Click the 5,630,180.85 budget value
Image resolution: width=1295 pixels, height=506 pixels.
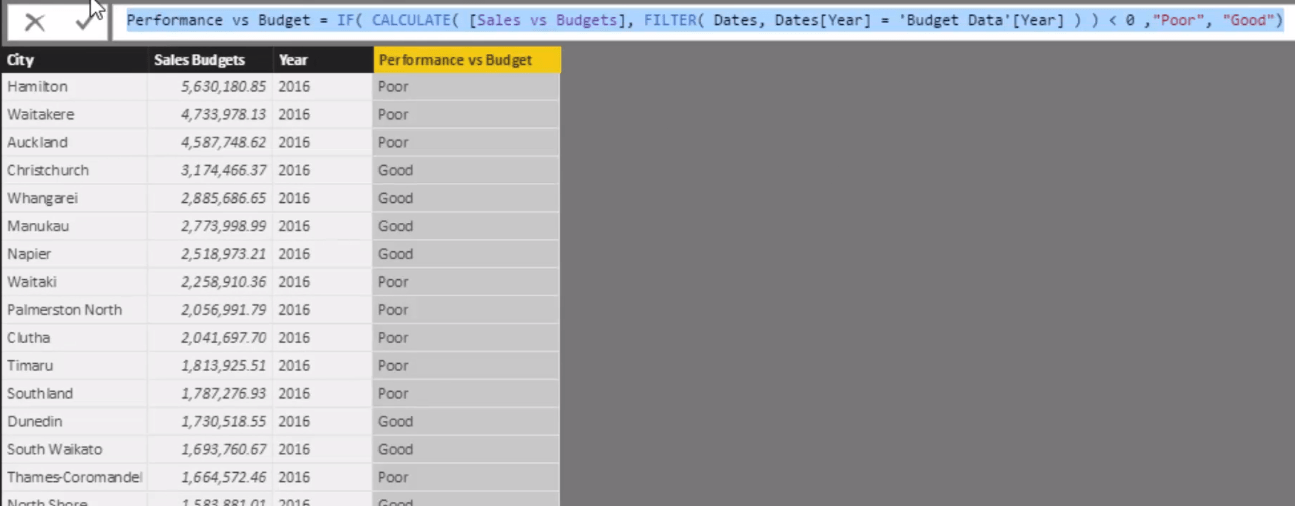tap(224, 87)
